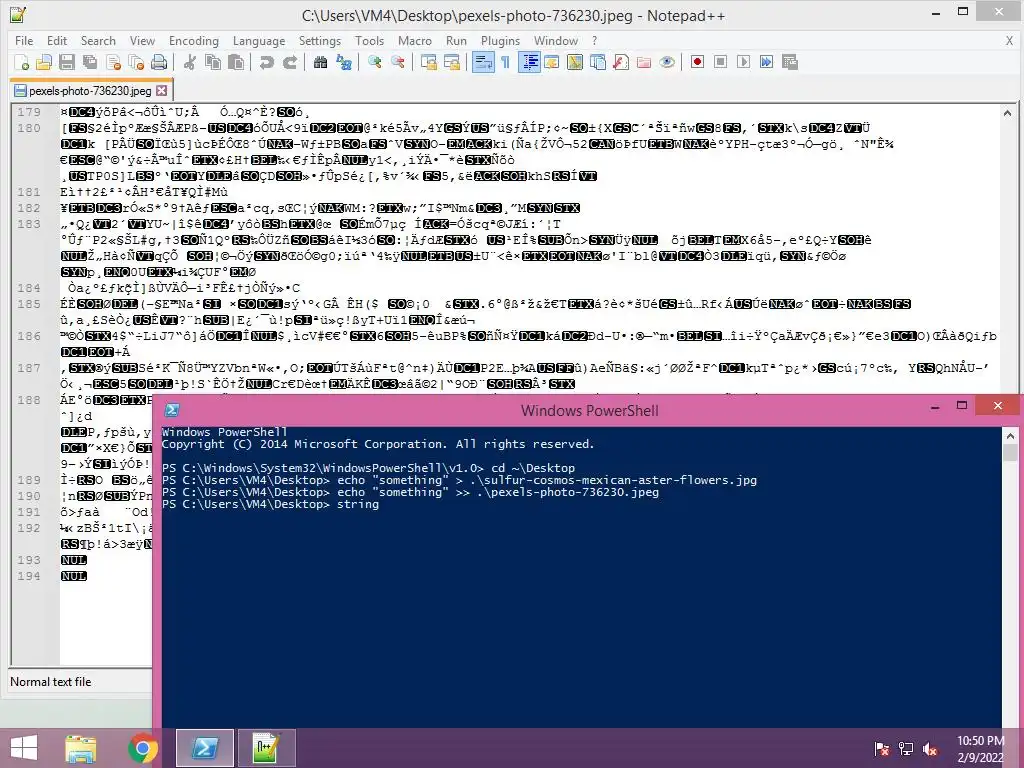
Task: Open the View menu
Action: [142, 40]
